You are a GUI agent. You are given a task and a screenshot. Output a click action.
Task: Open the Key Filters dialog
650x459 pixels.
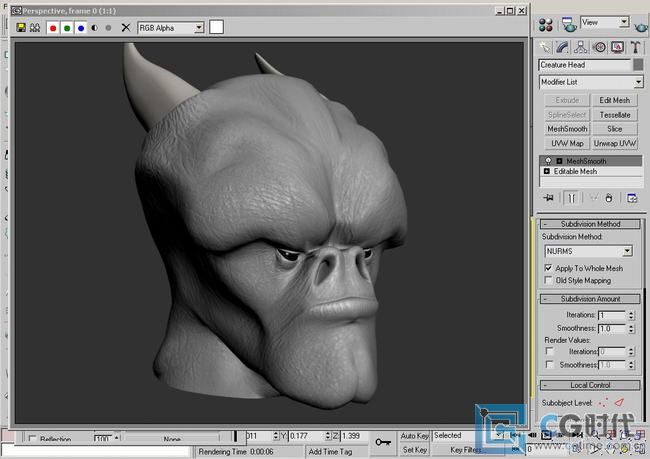point(466,449)
